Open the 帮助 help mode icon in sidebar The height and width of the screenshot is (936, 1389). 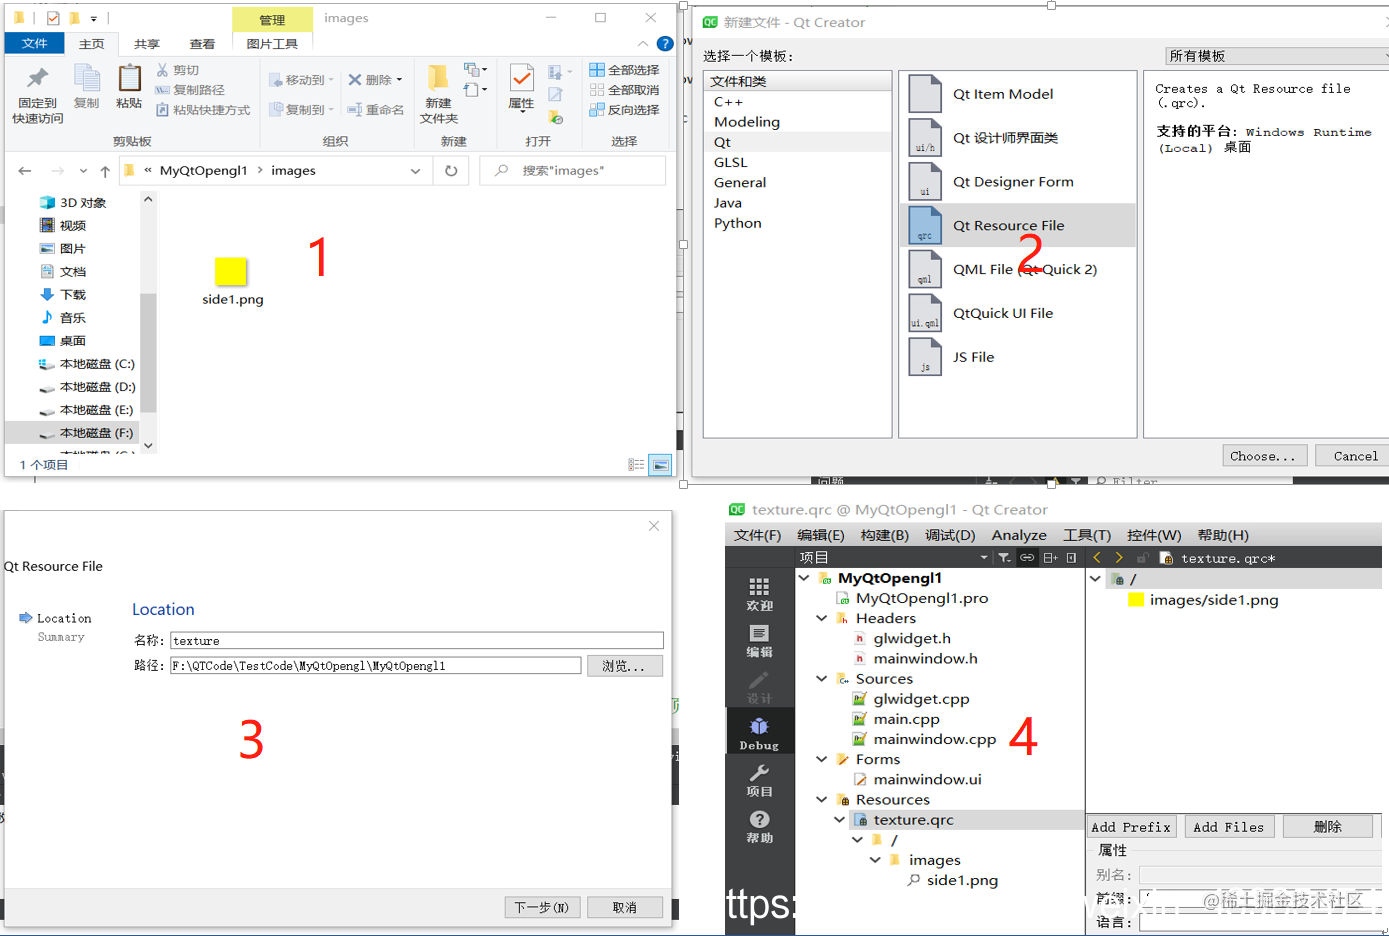point(759,827)
